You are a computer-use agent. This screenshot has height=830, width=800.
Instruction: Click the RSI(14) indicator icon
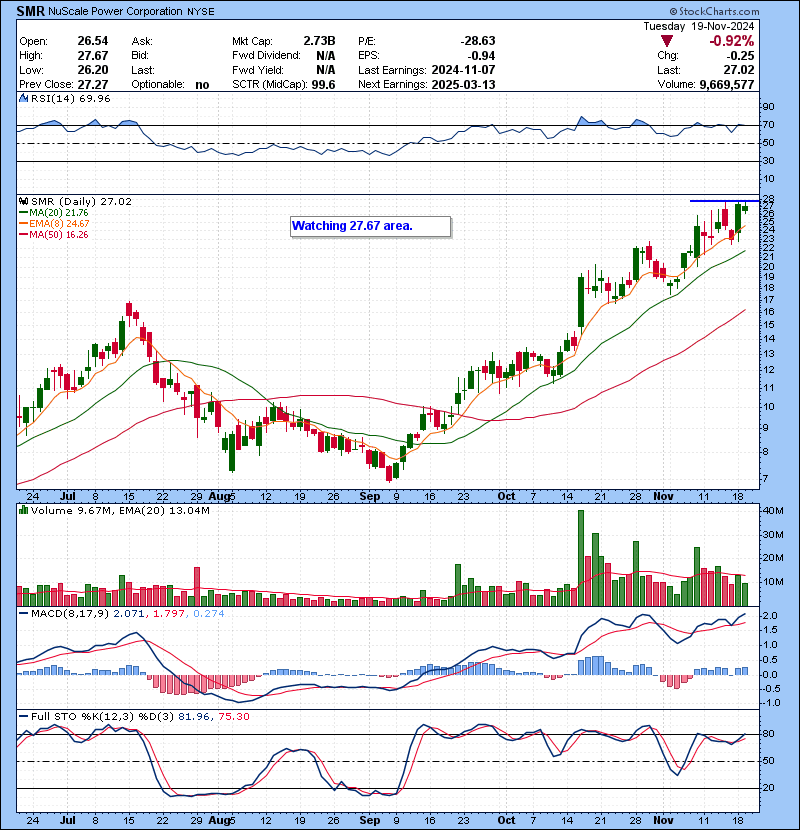[23, 98]
